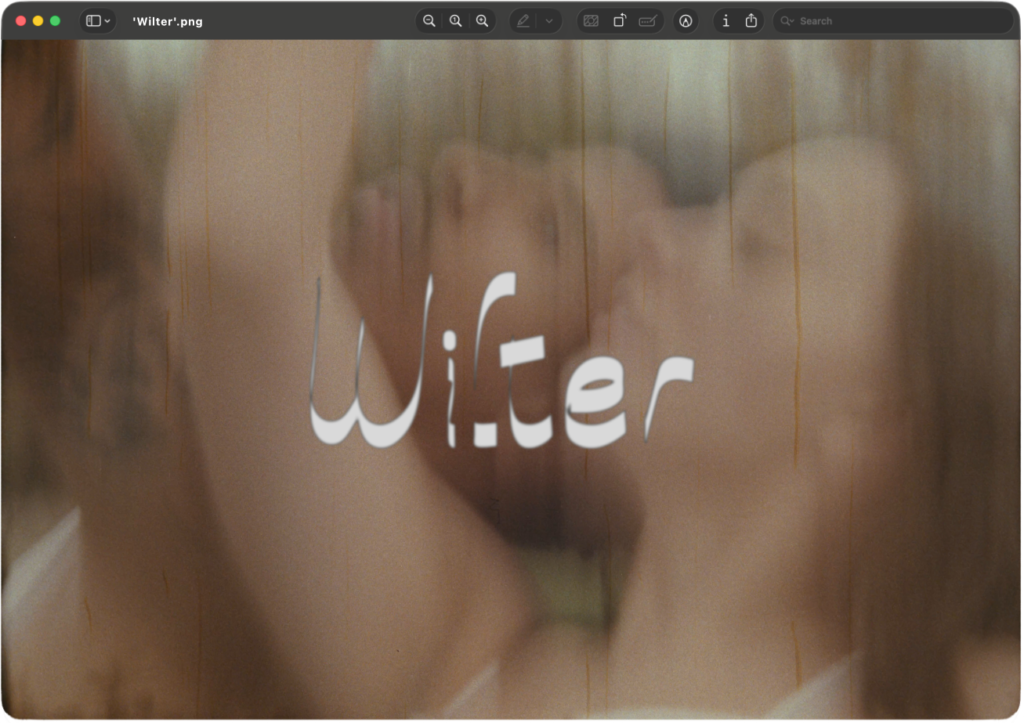The height and width of the screenshot is (723, 1024).
Task: Click the Remove Background icon
Action: coord(591,21)
